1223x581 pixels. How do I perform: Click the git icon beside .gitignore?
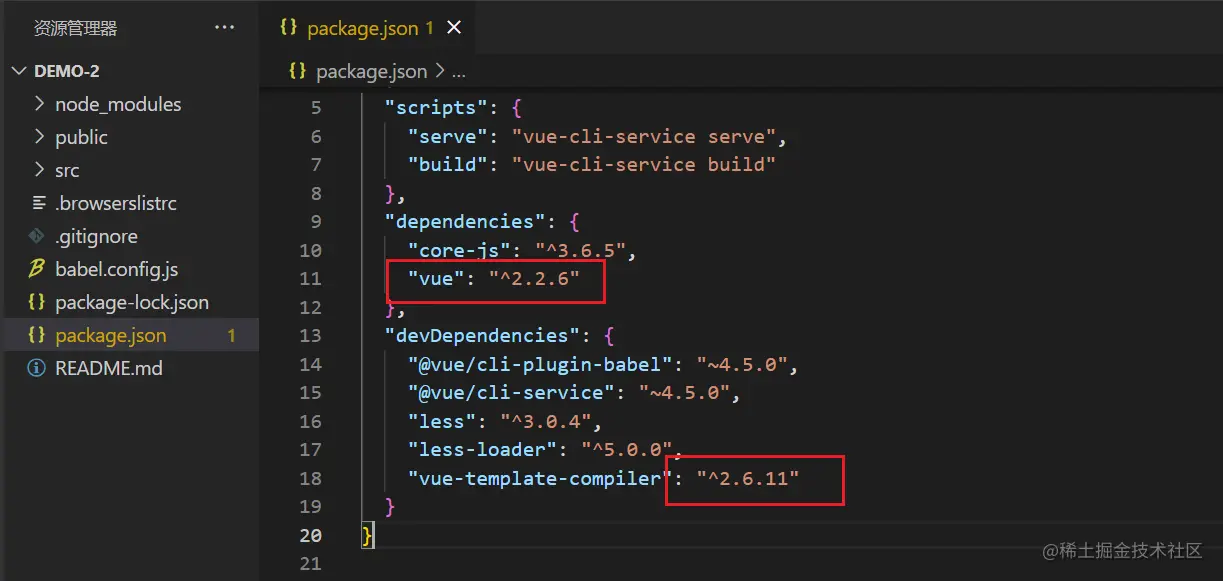[x=37, y=236]
